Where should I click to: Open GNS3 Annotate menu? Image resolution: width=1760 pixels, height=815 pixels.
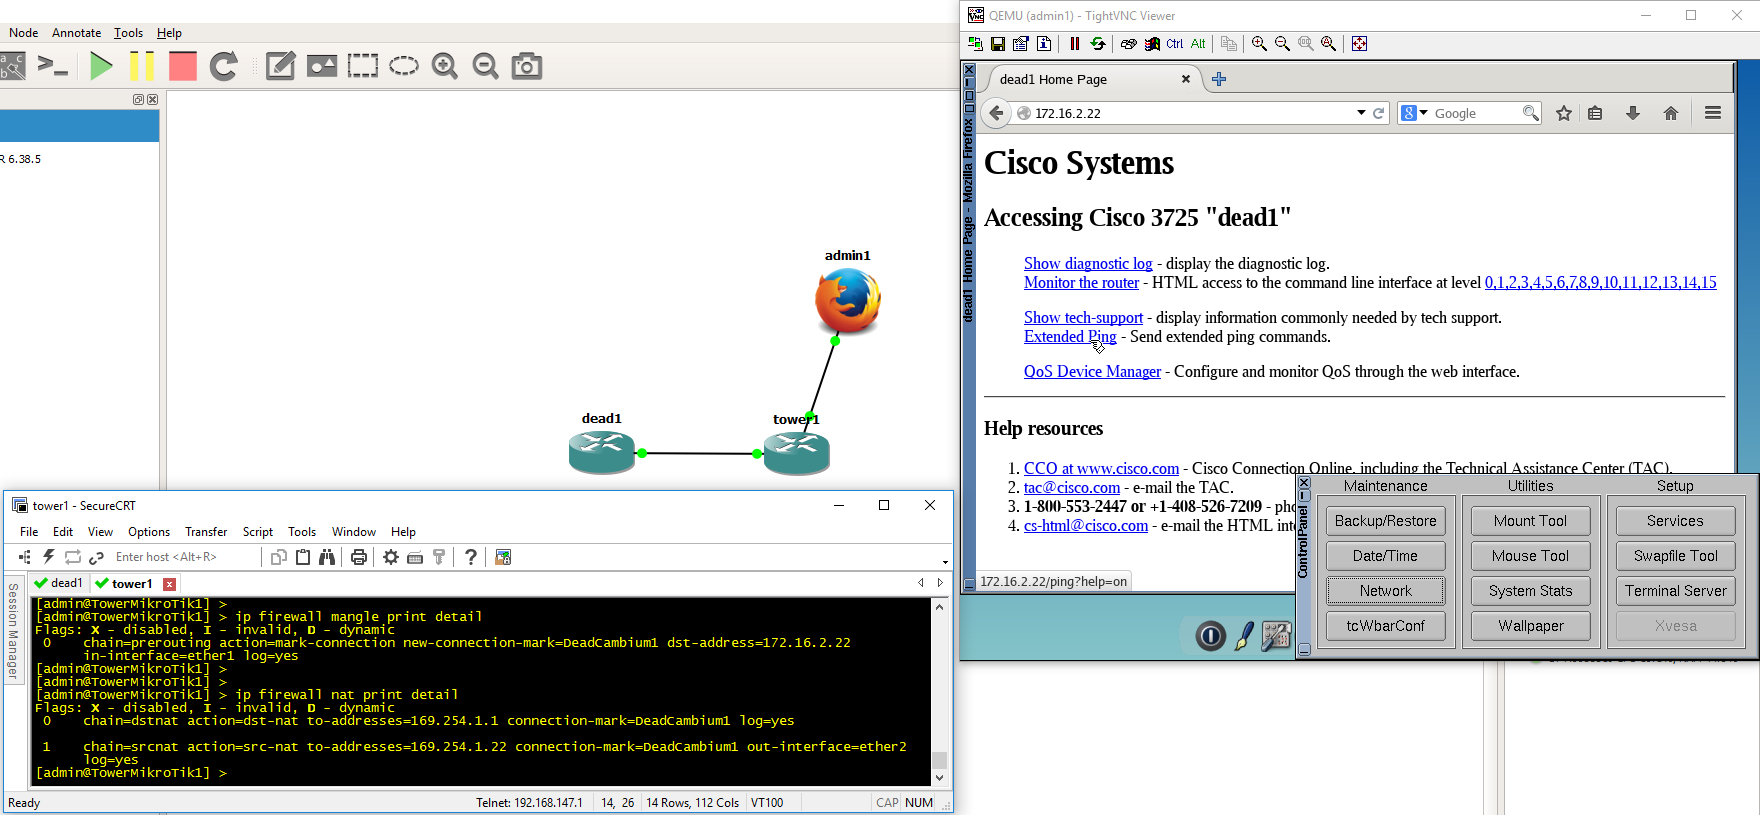point(76,33)
